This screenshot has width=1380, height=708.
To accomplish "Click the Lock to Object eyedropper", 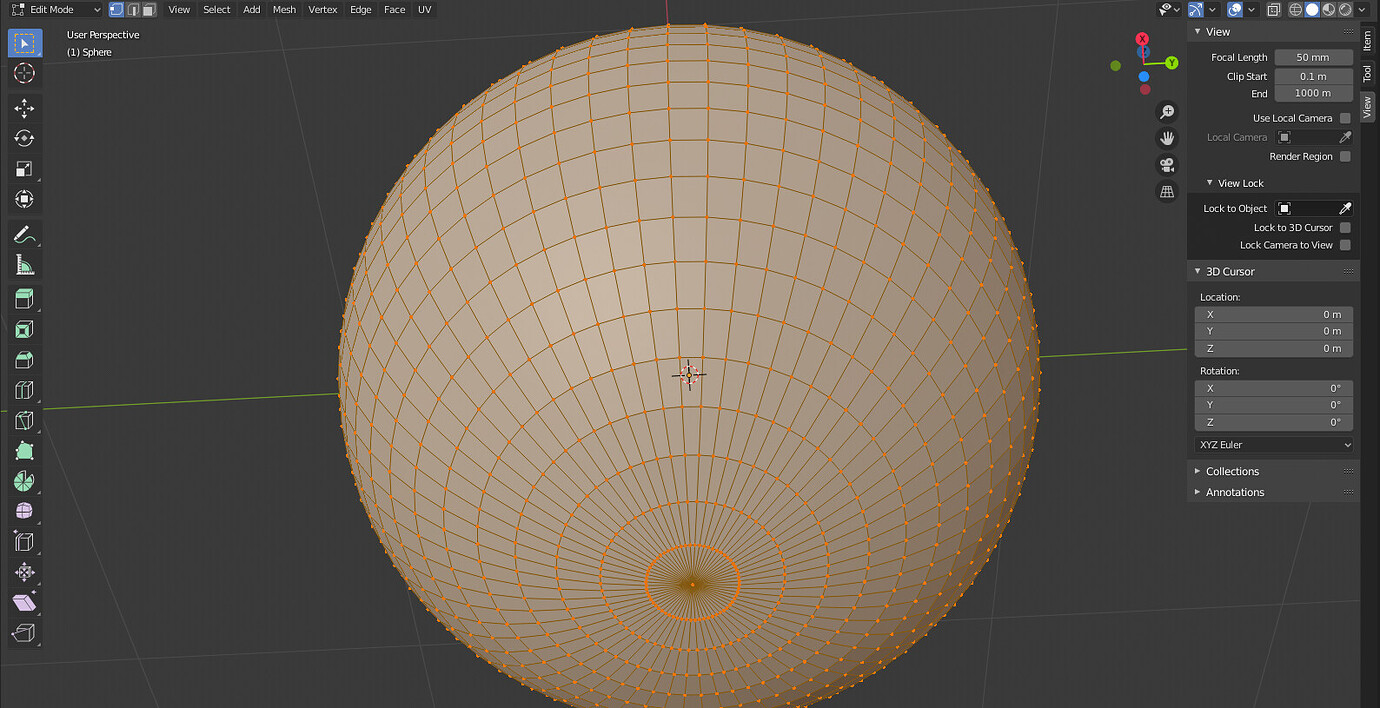I will click(1348, 208).
